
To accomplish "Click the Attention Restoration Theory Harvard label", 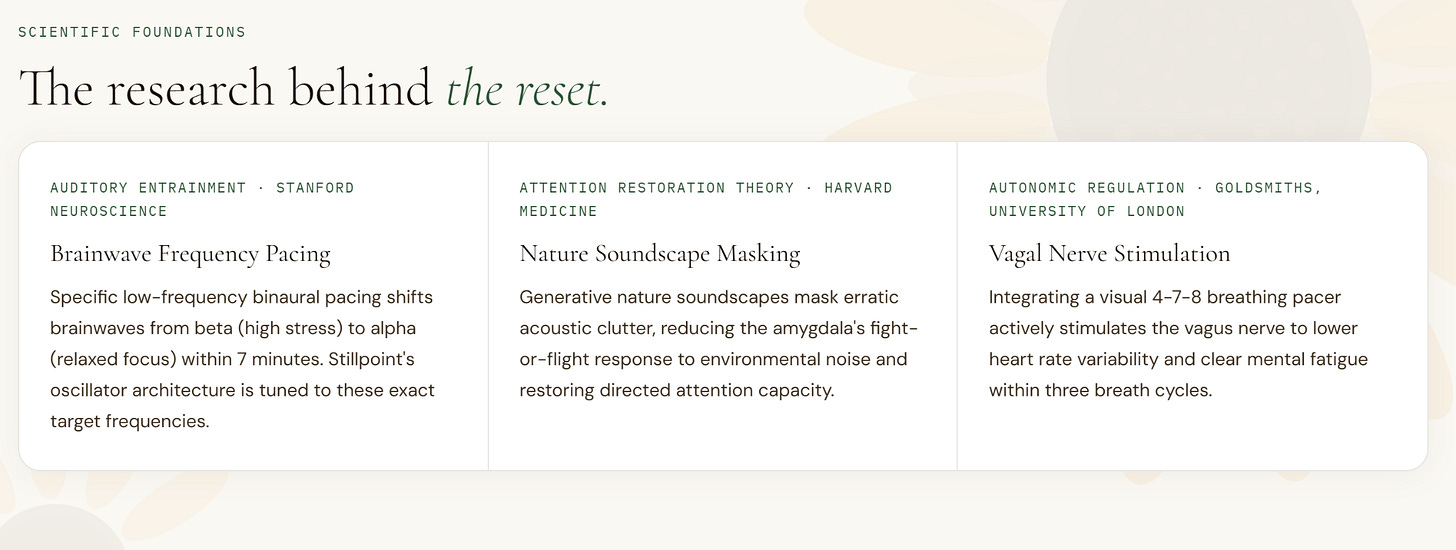I will pyautogui.click(x=706, y=199).
